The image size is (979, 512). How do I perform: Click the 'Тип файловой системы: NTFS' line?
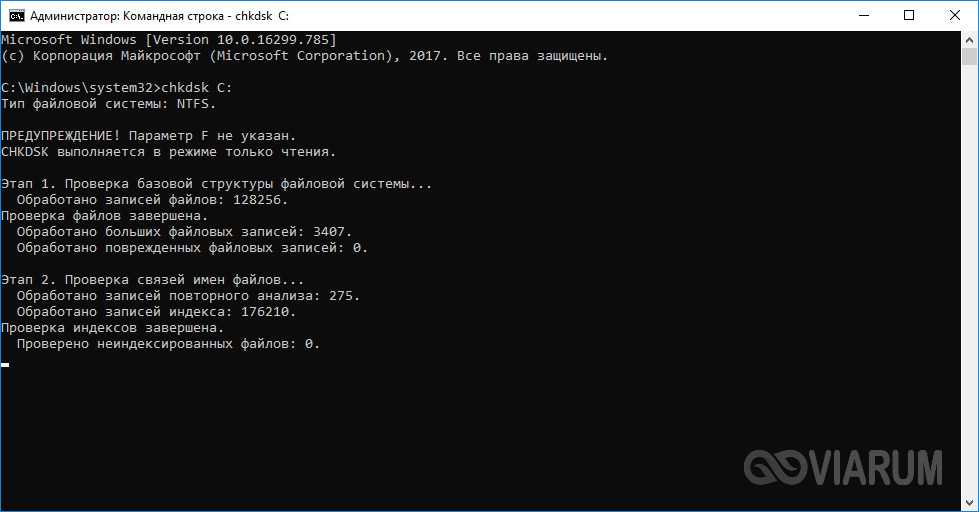[x=108, y=104]
